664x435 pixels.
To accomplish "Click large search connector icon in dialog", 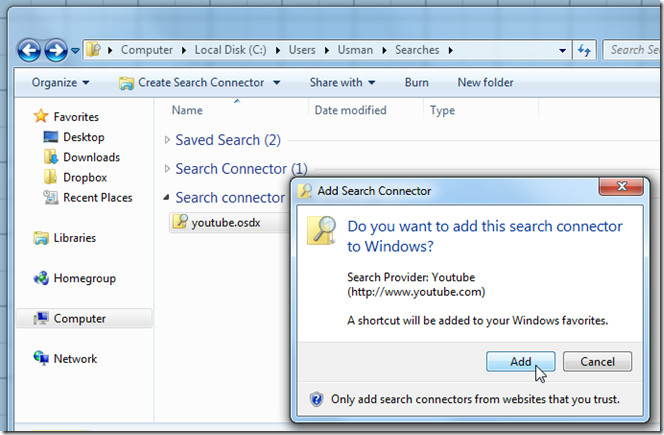I will (x=321, y=230).
